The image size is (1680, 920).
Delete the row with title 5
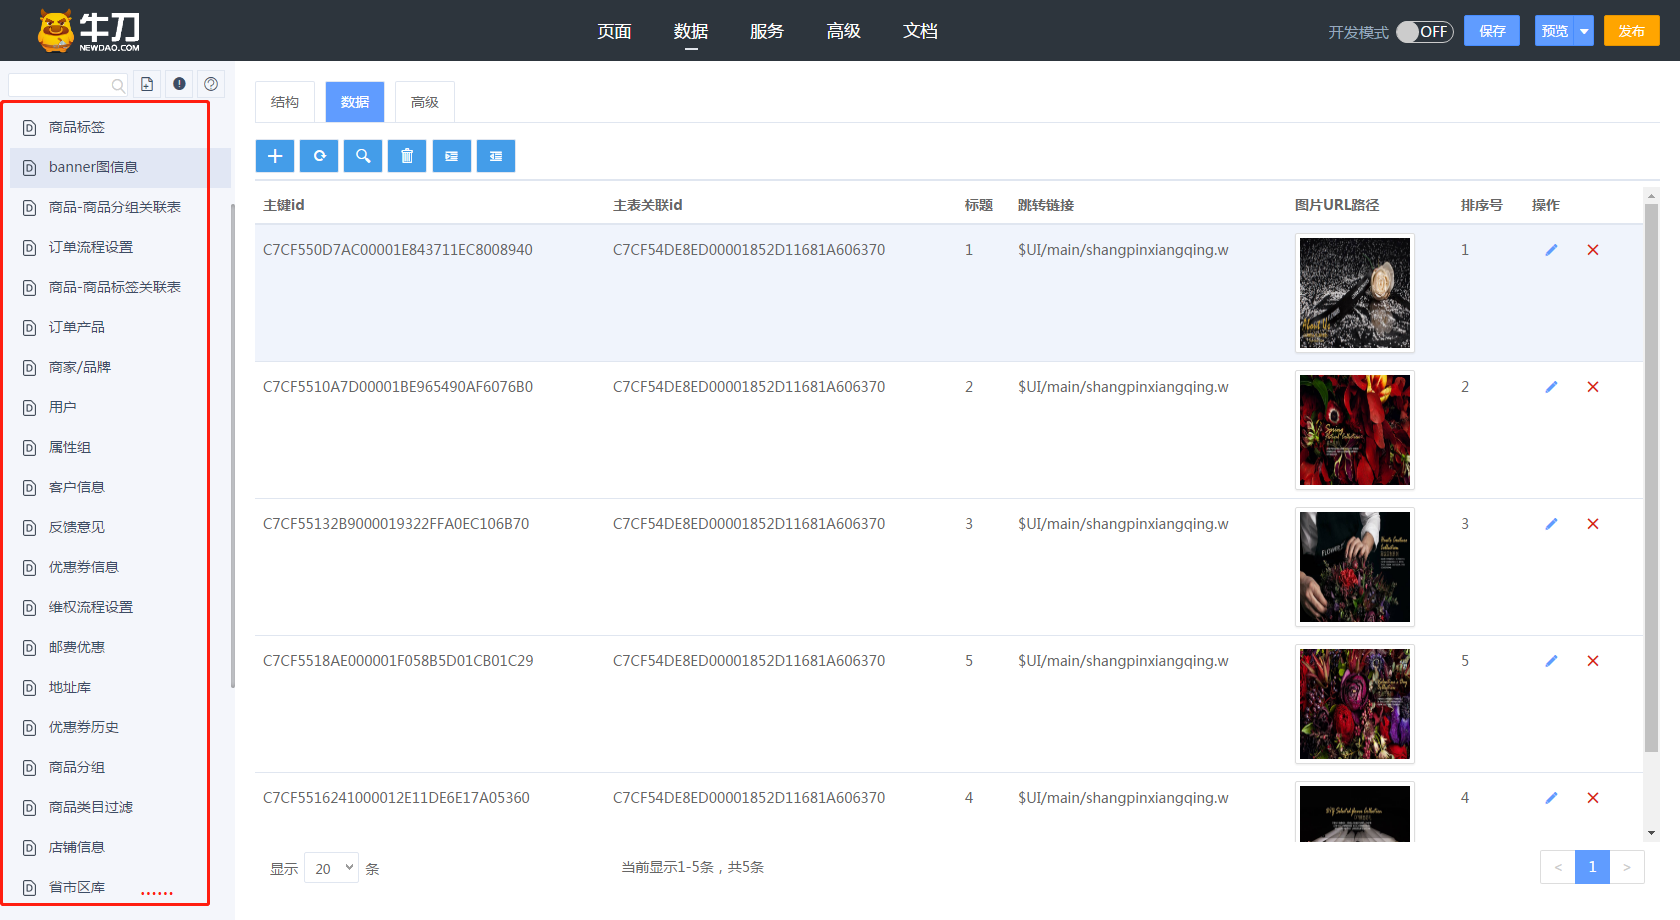[1593, 661]
